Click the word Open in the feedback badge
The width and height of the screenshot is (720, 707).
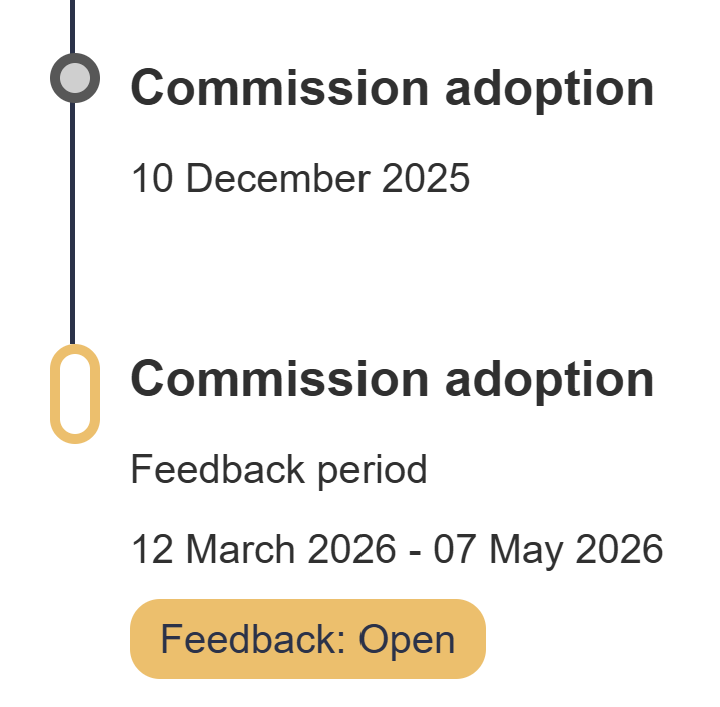(x=406, y=640)
